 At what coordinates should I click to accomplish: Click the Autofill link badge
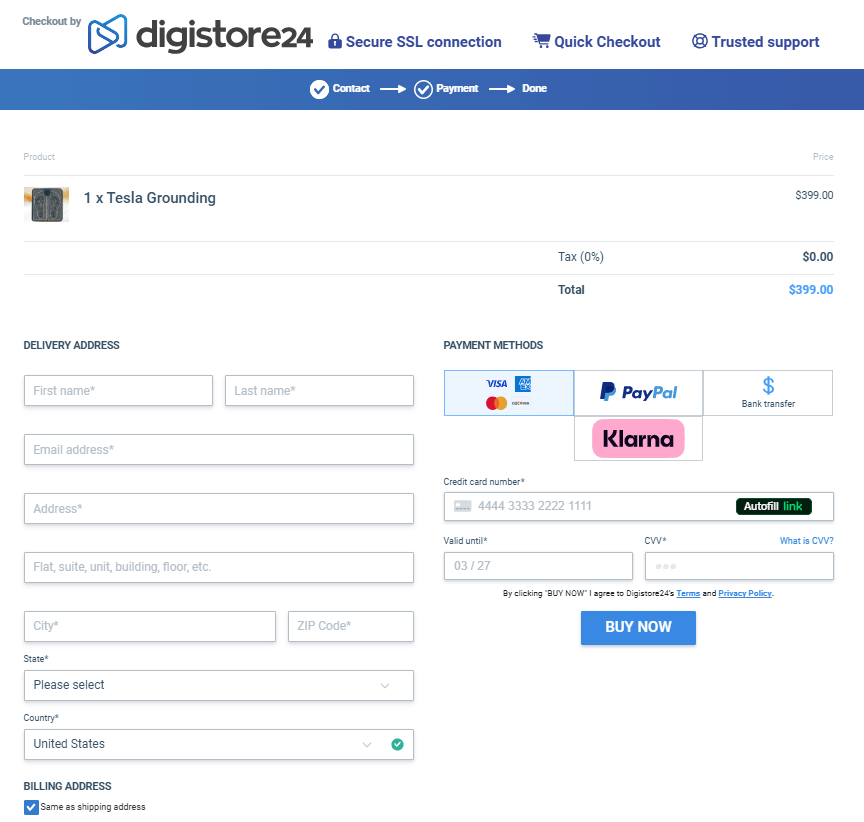[773, 506]
